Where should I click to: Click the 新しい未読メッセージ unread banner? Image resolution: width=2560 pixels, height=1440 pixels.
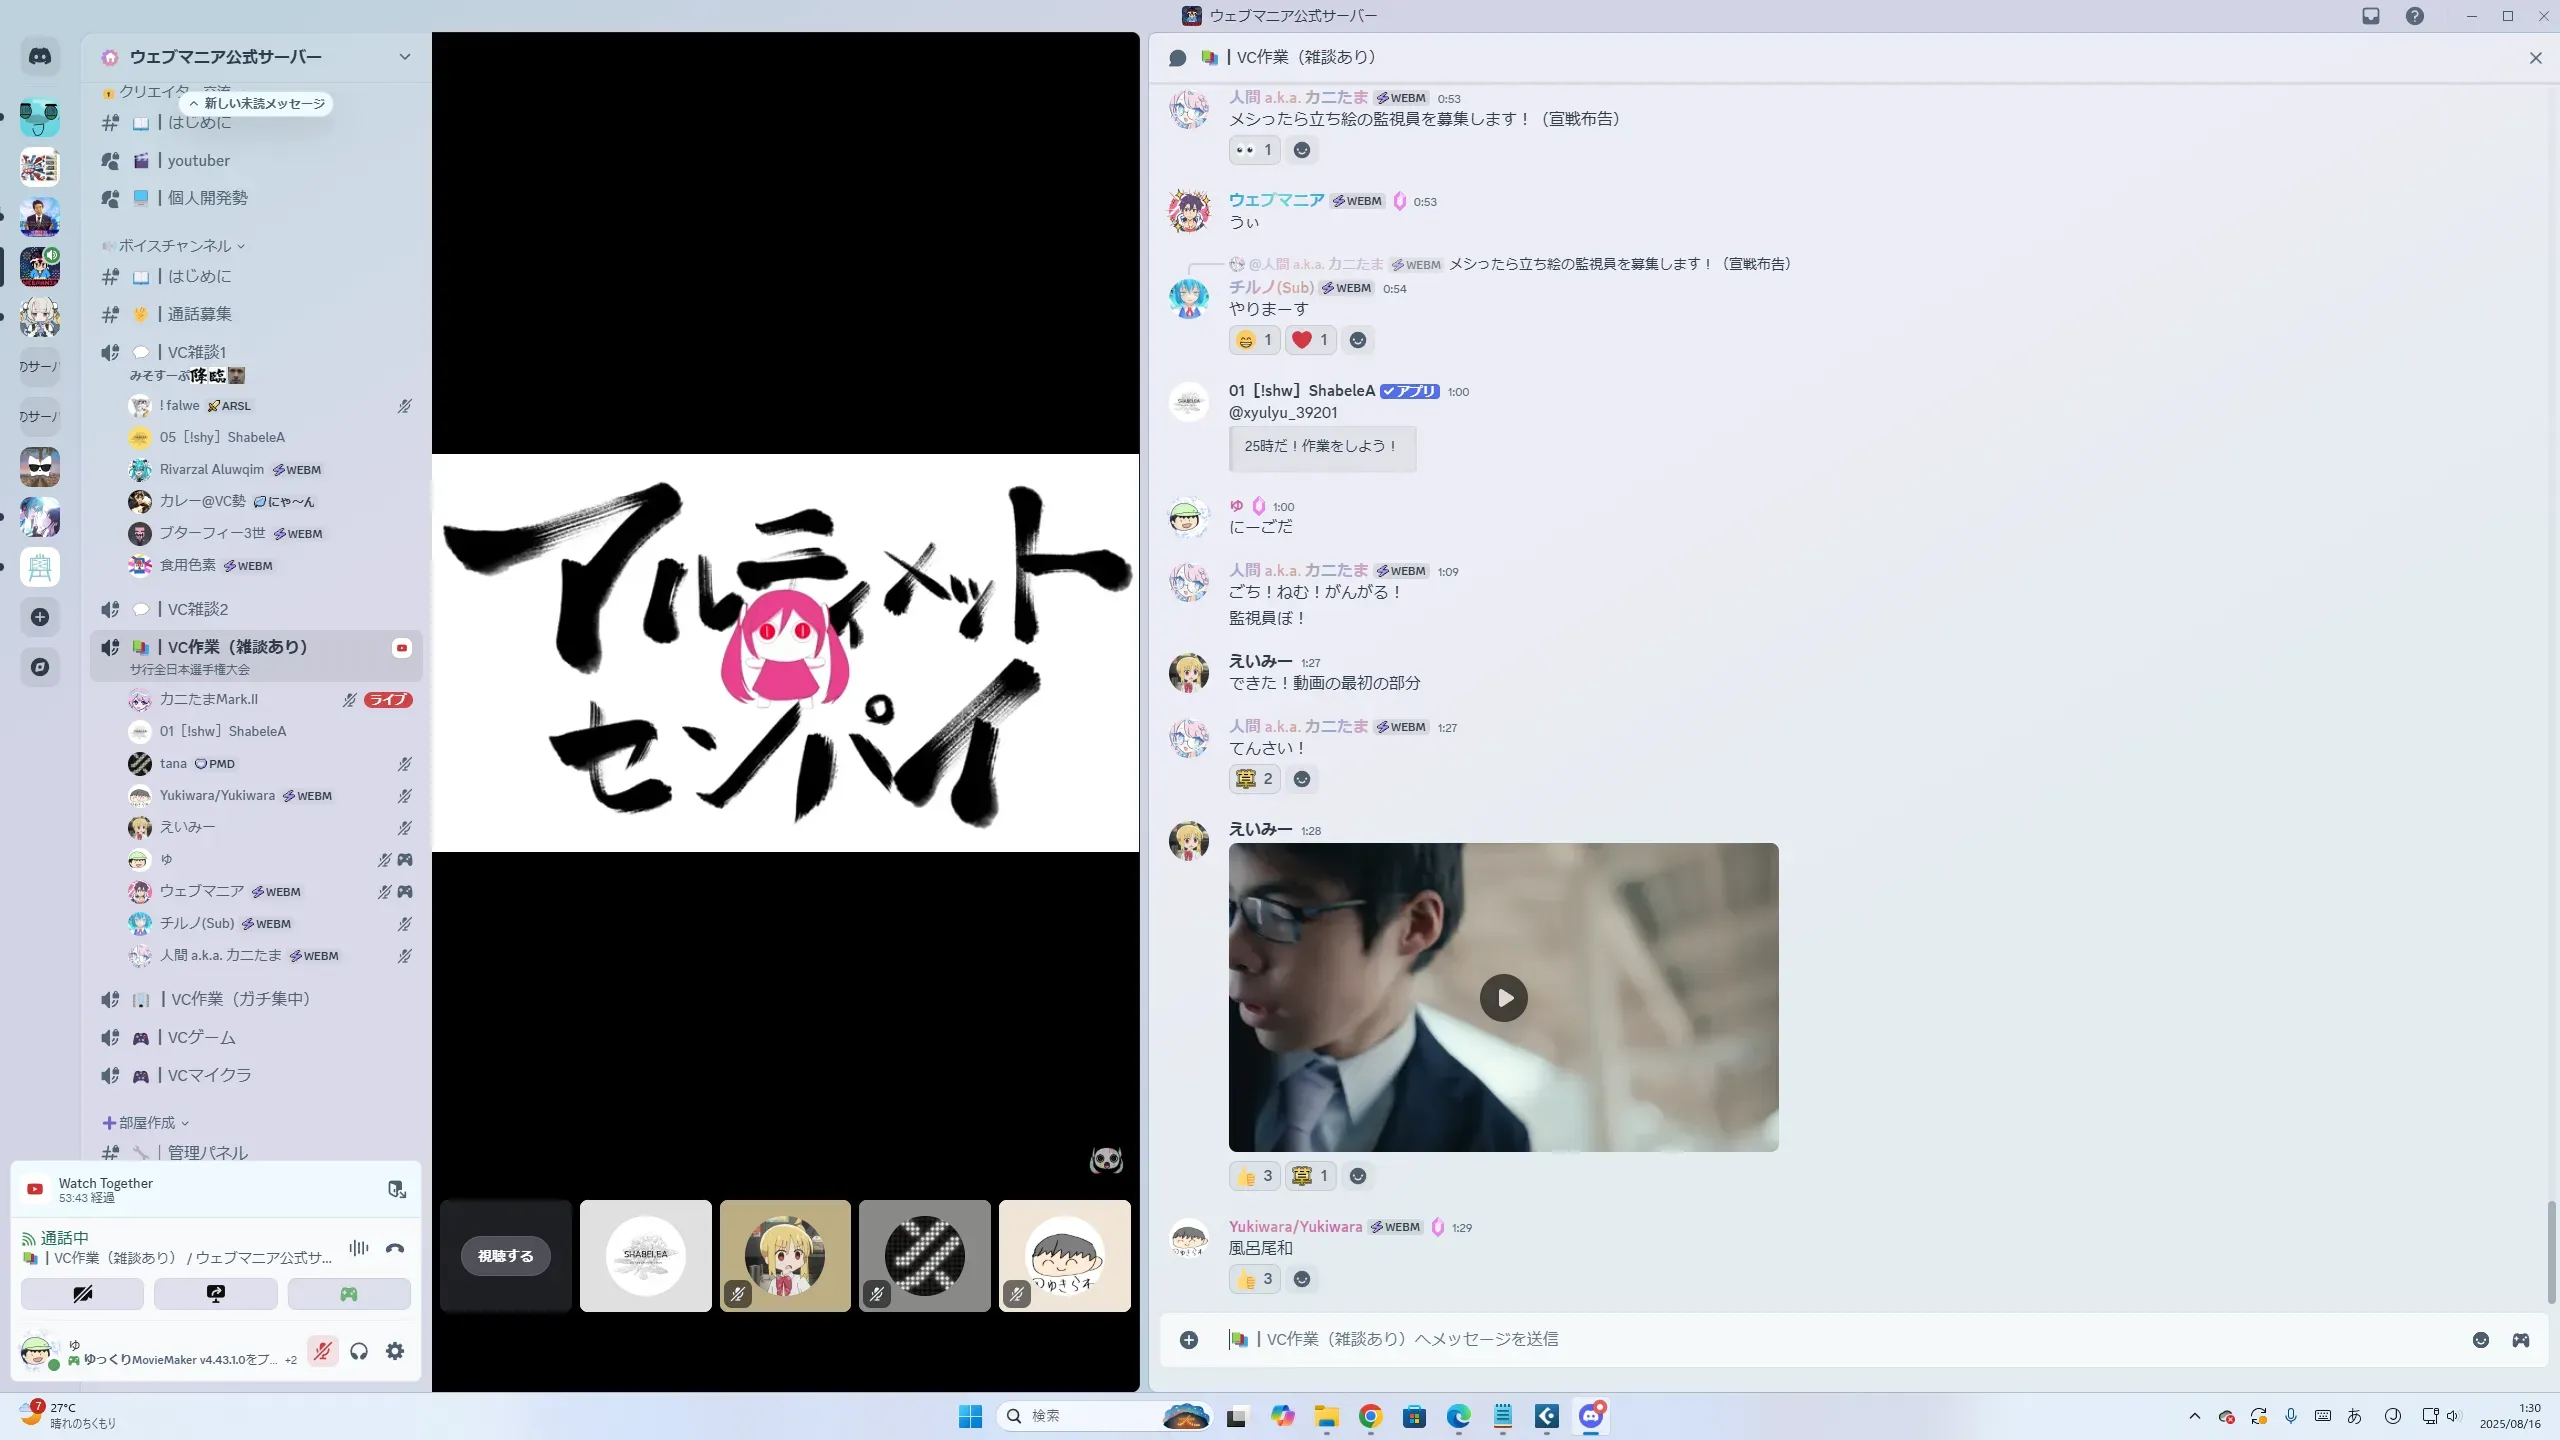258,104
